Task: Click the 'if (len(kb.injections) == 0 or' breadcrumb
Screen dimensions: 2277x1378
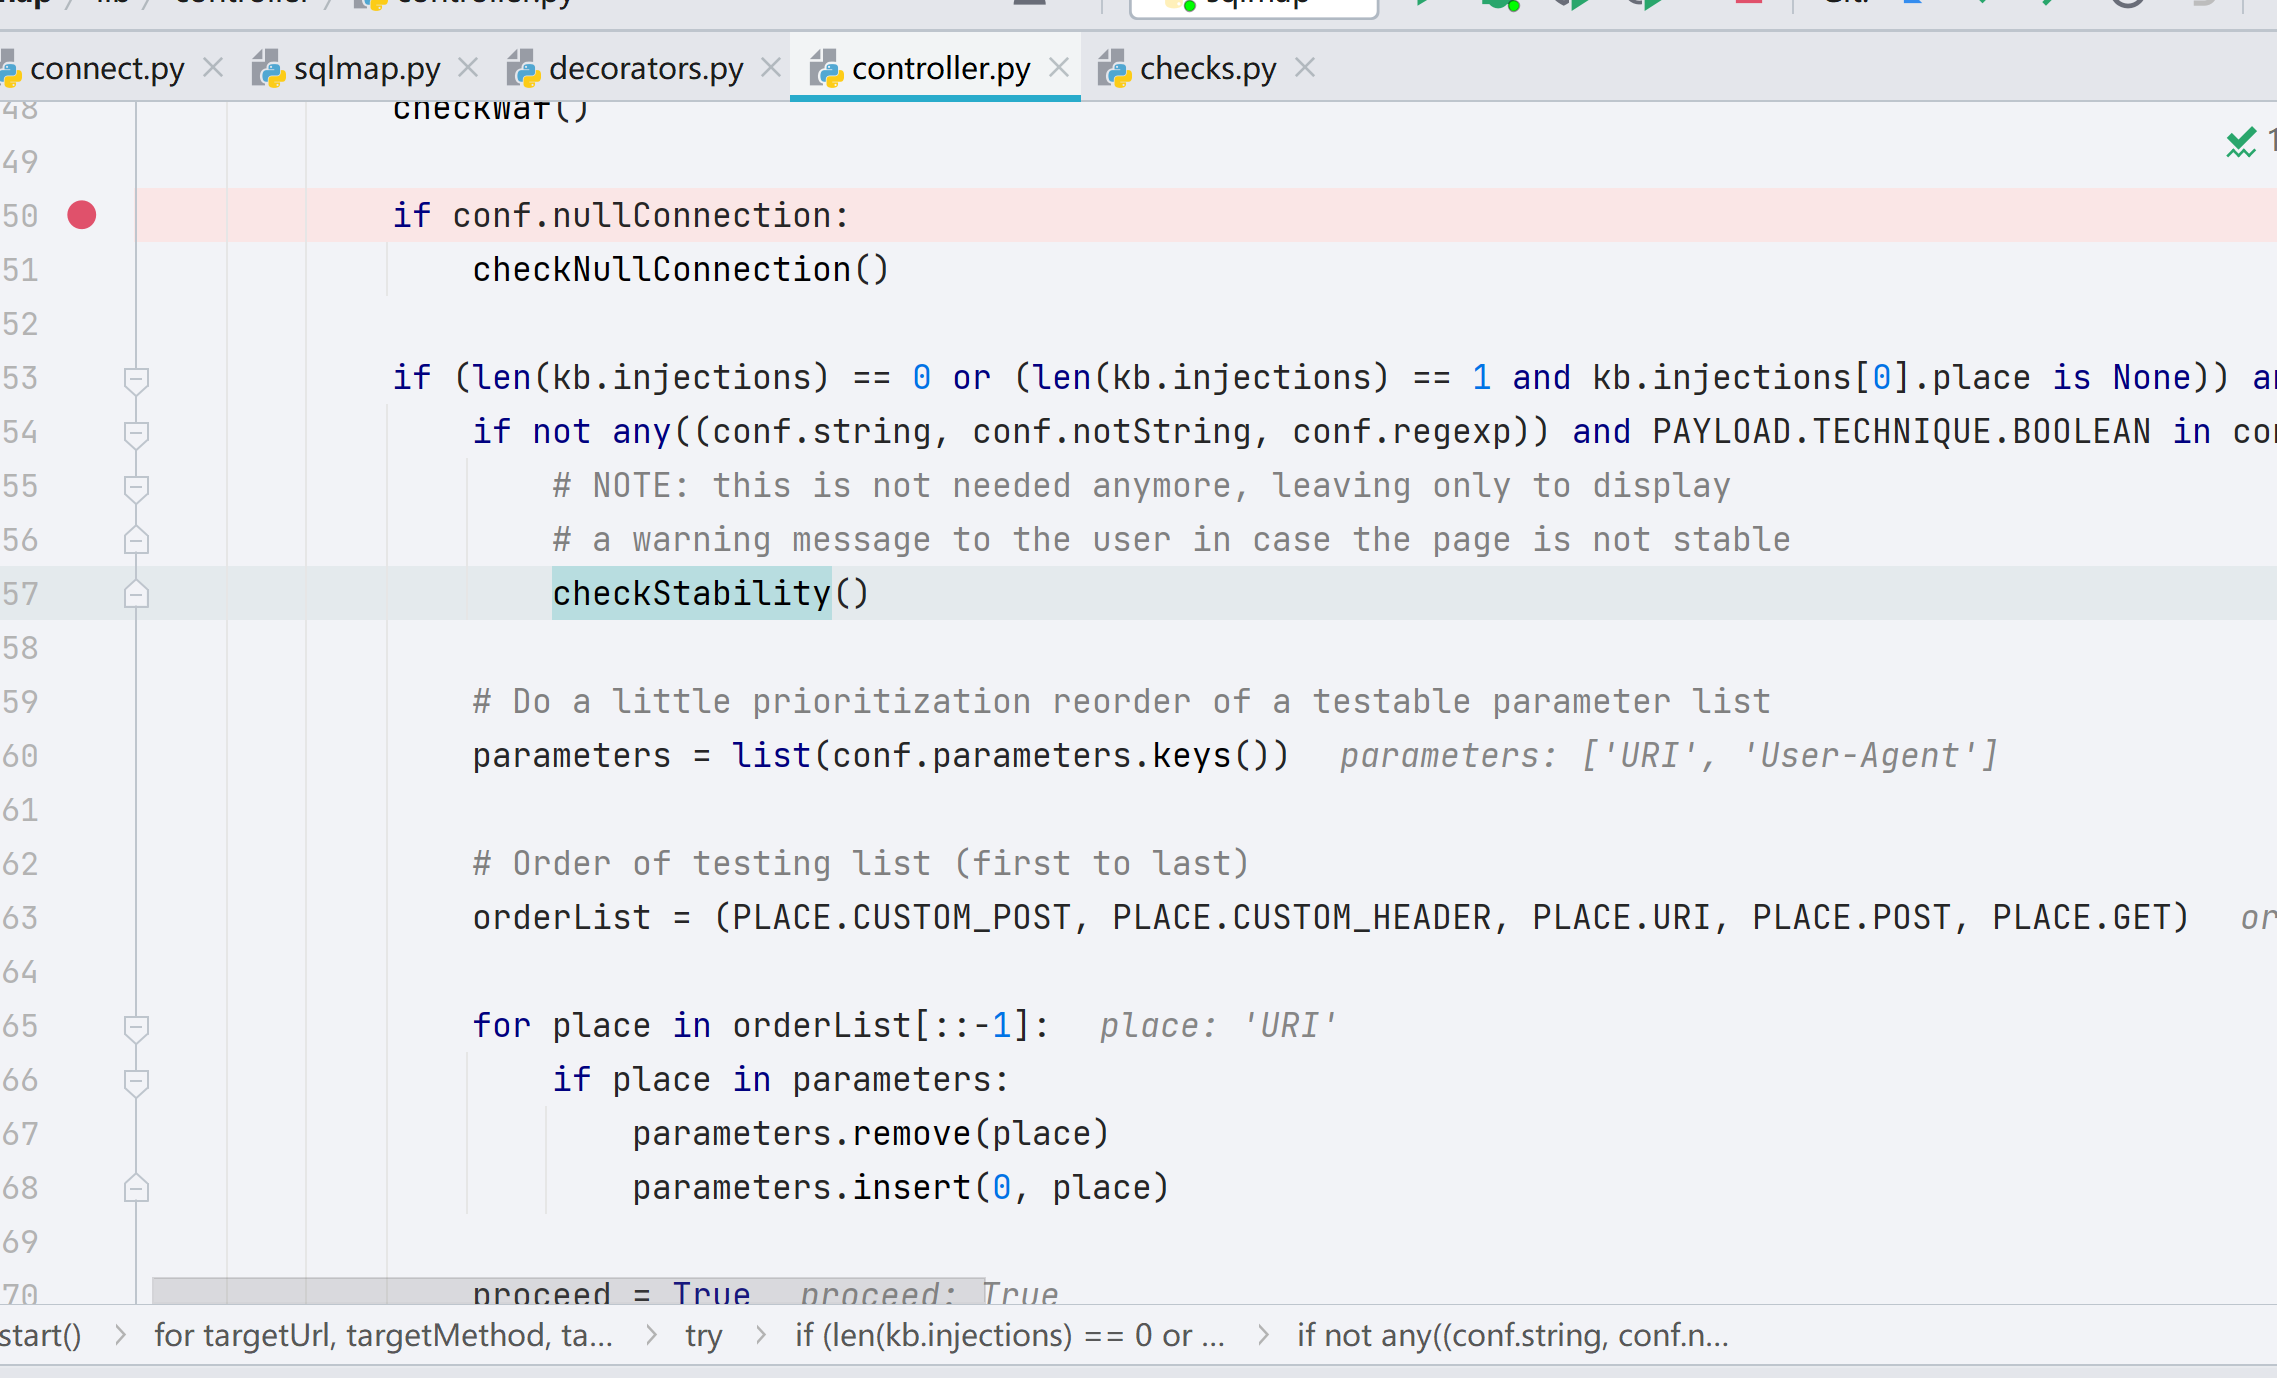Action: tap(1009, 1335)
